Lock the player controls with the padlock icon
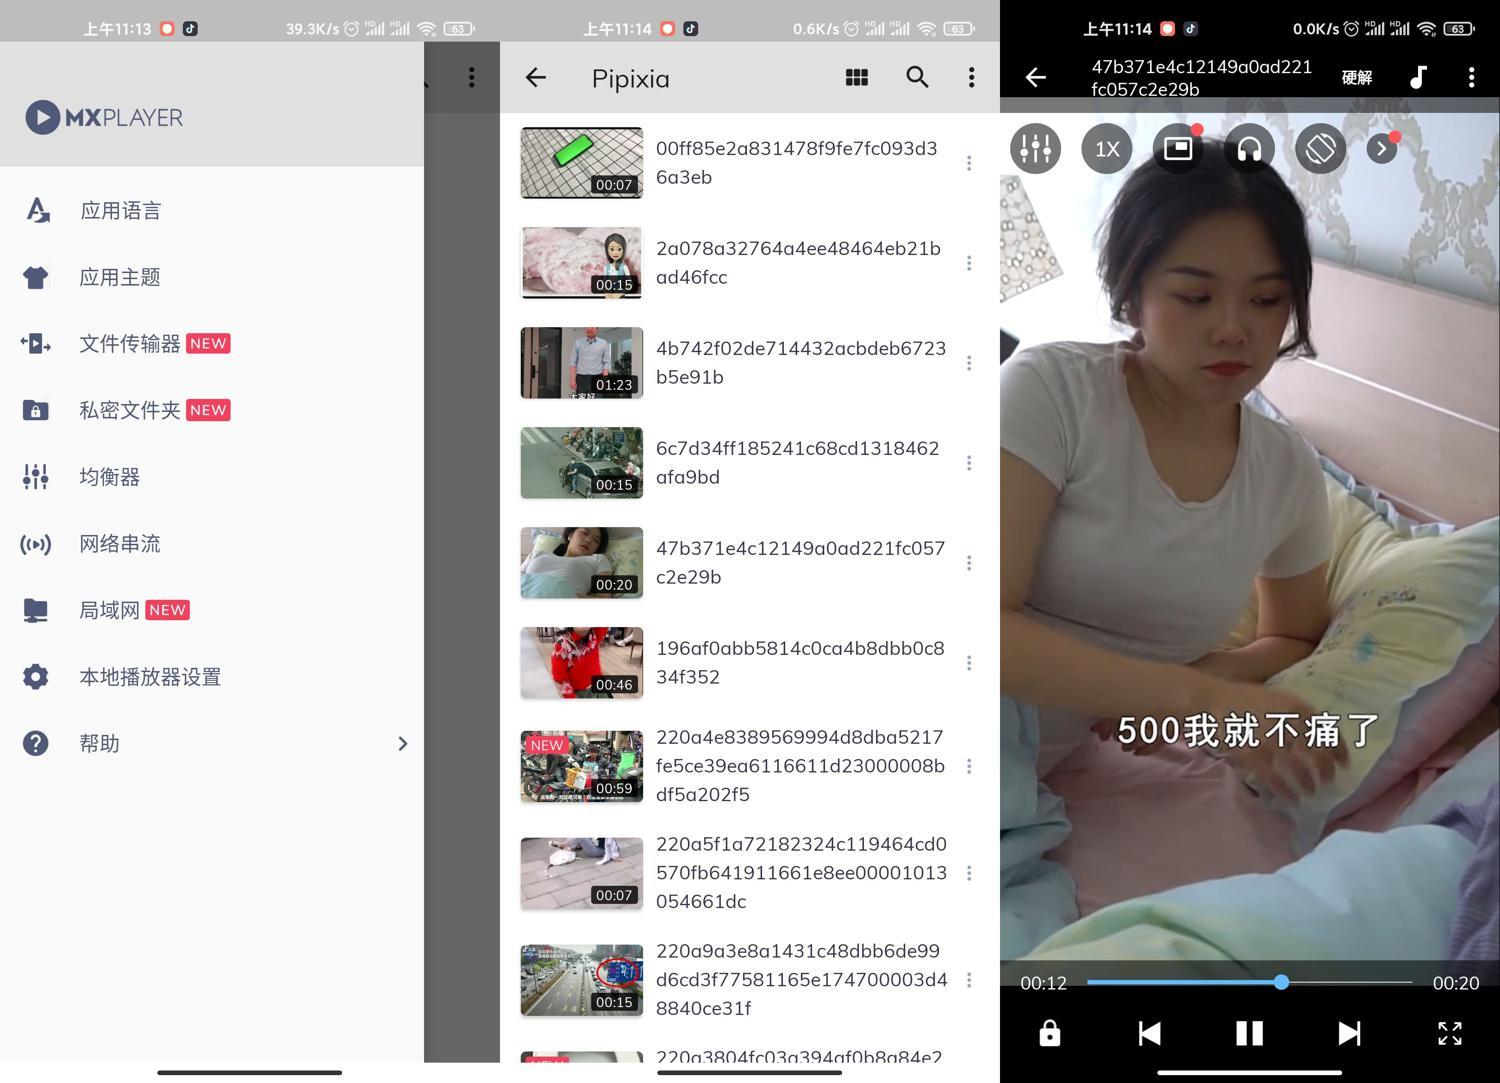The width and height of the screenshot is (1500, 1083). 1048,1033
